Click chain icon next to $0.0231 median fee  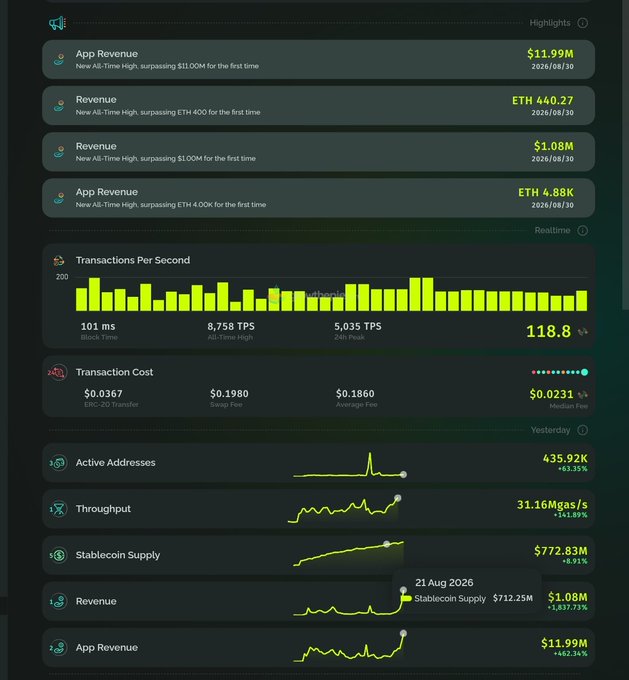click(x=583, y=394)
